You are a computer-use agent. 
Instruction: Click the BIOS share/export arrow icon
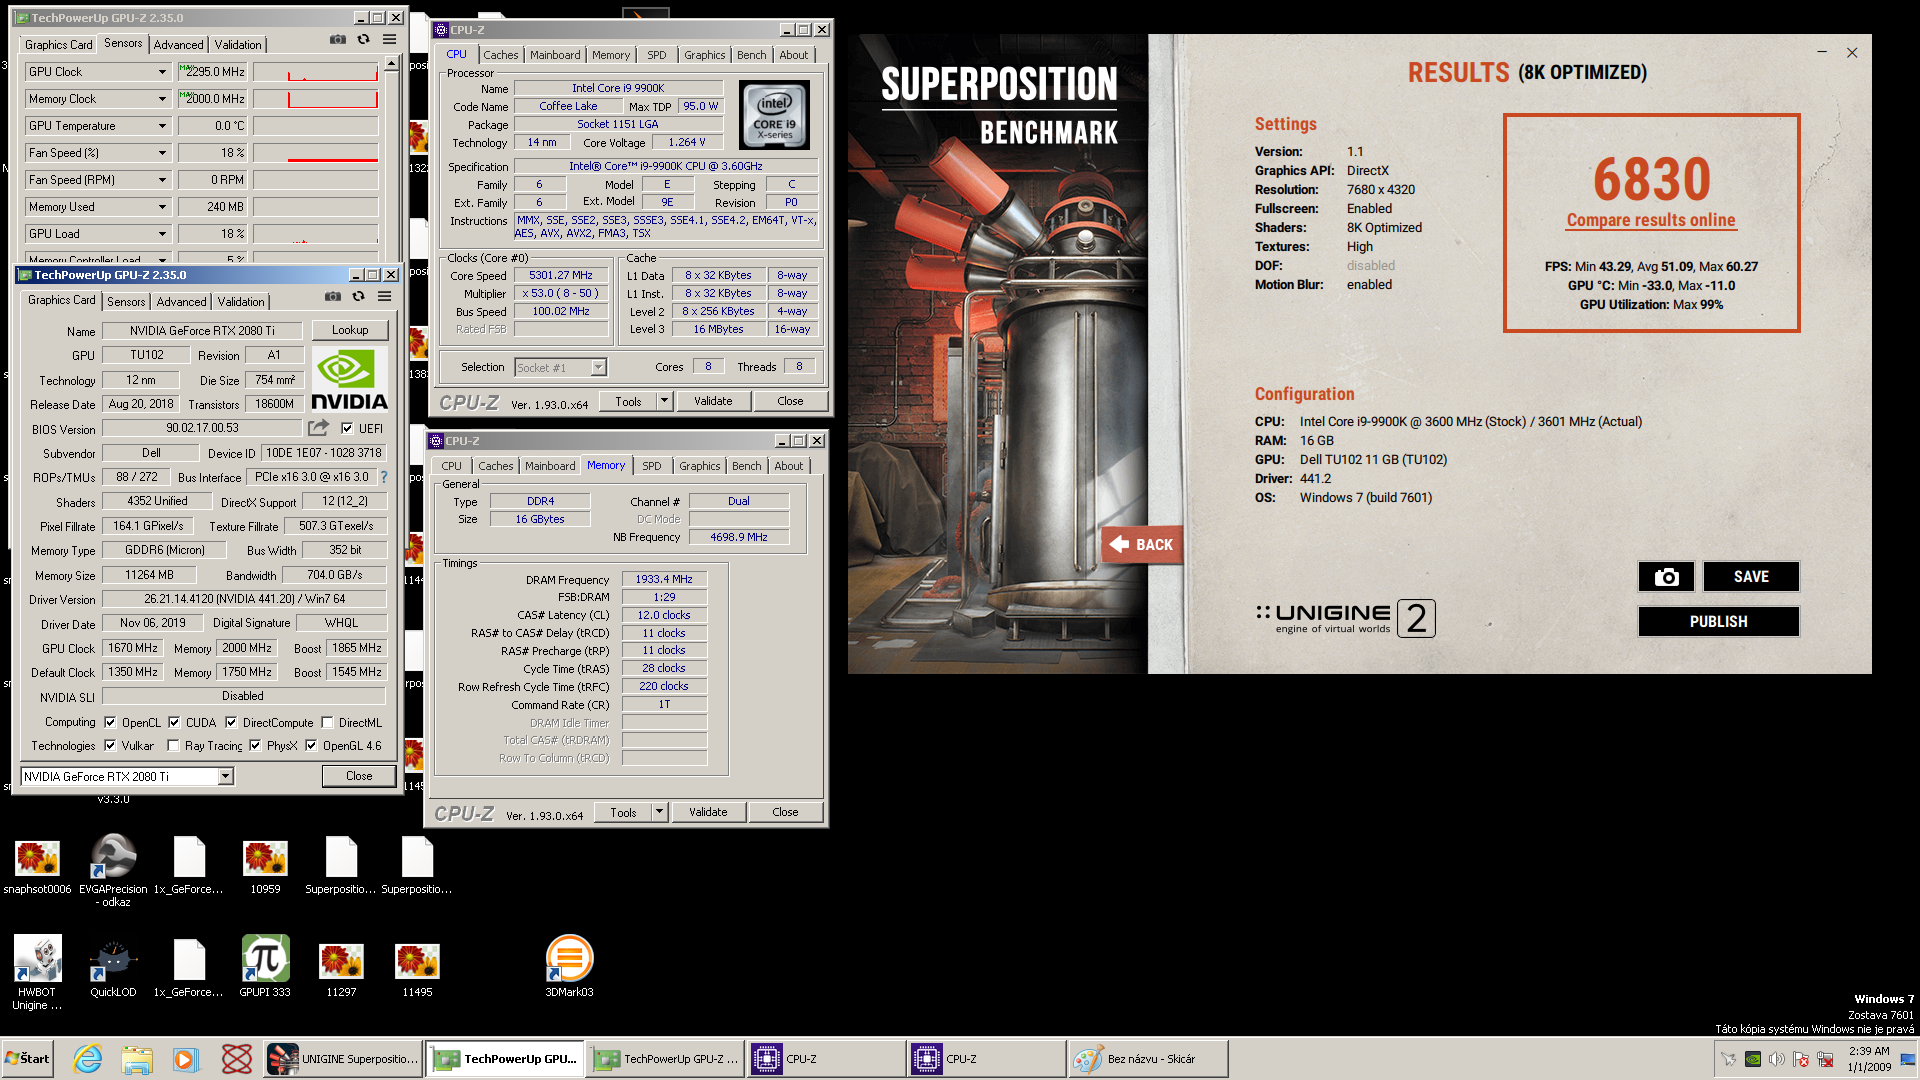318,428
